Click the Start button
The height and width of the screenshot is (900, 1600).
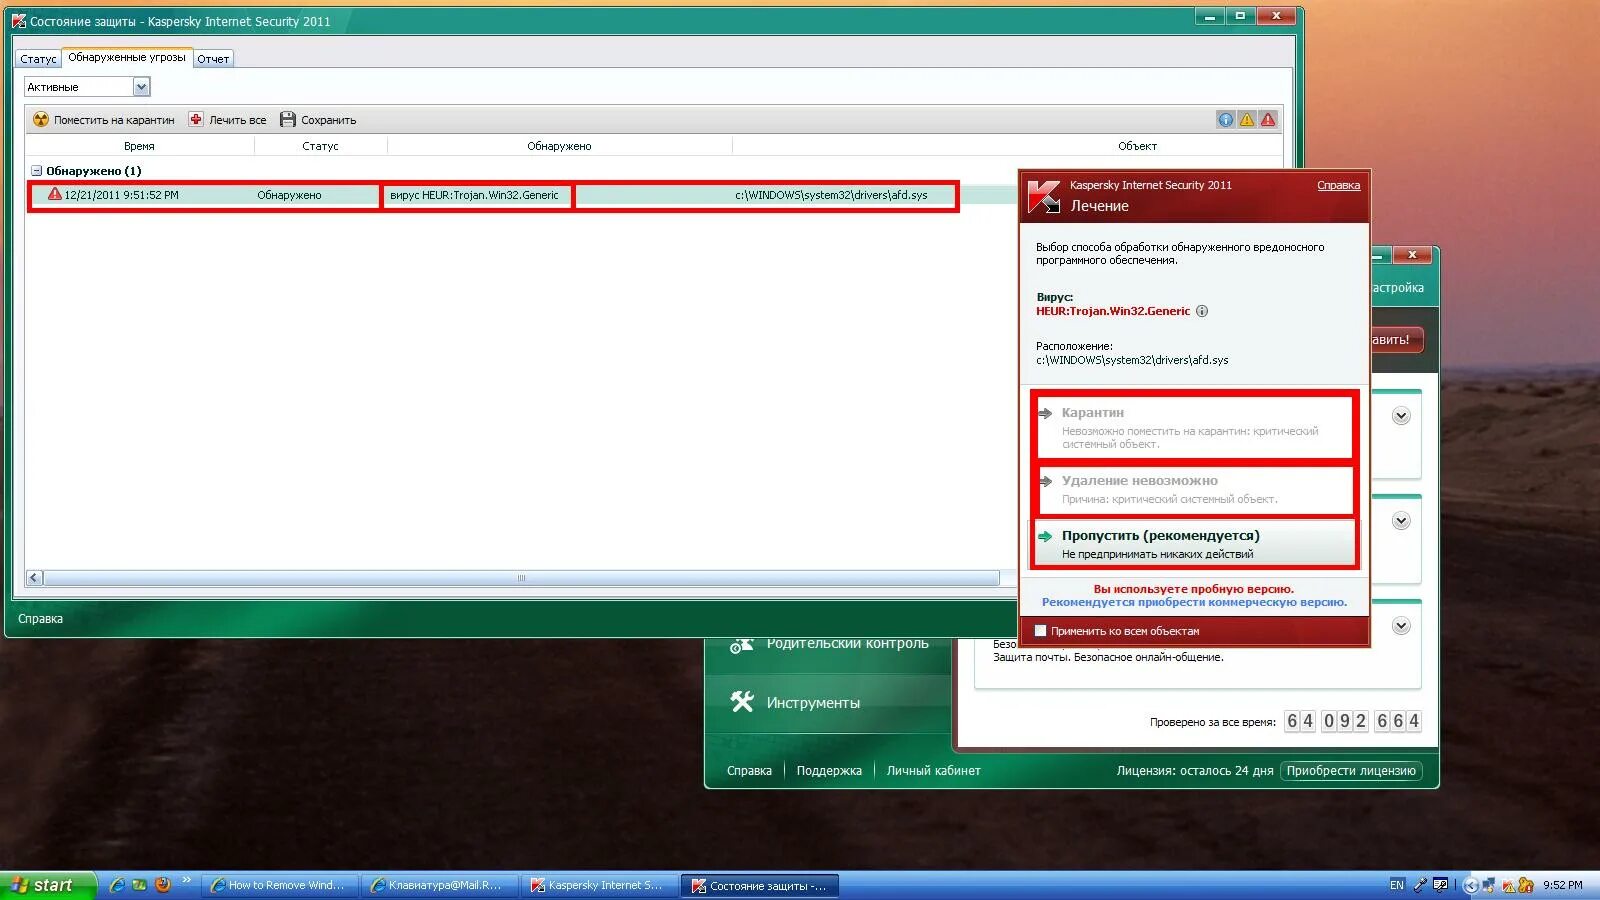coord(48,885)
